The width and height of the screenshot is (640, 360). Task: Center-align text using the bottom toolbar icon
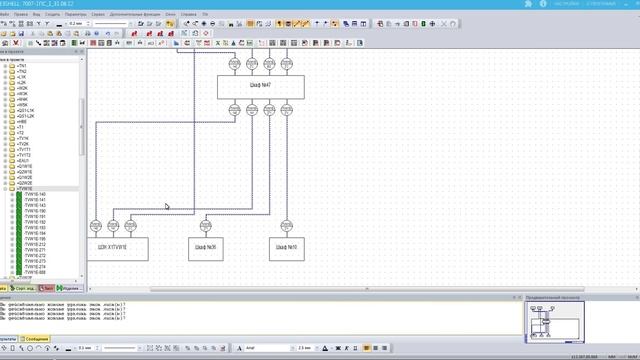[x=376, y=348]
